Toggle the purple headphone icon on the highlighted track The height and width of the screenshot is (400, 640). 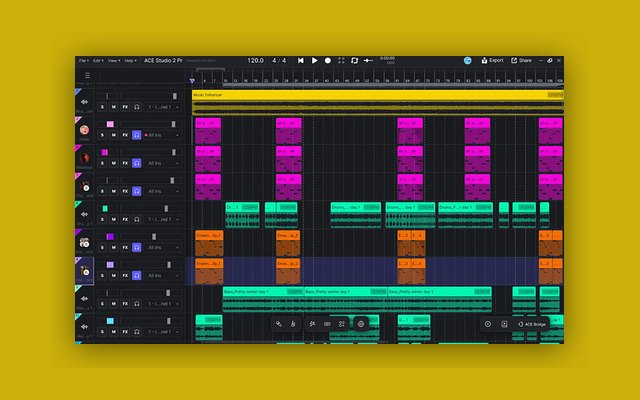click(137, 276)
